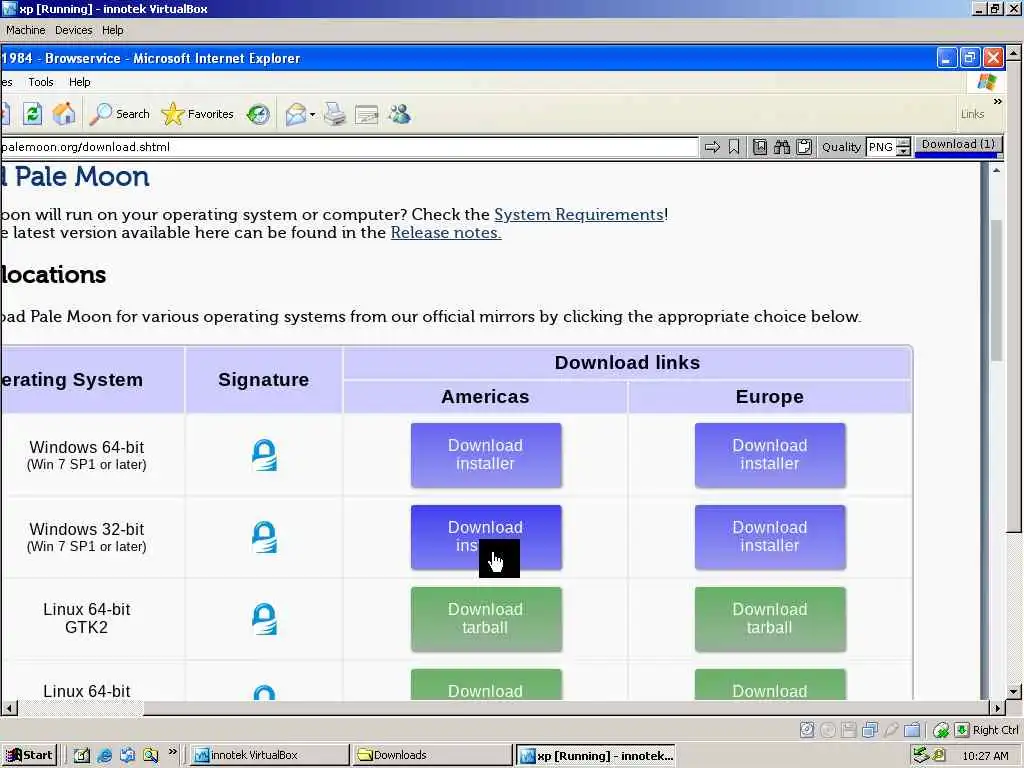Click the Start button in XP taskbar
Image resolution: width=1024 pixels, height=768 pixels.
click(x=29, y=755)
